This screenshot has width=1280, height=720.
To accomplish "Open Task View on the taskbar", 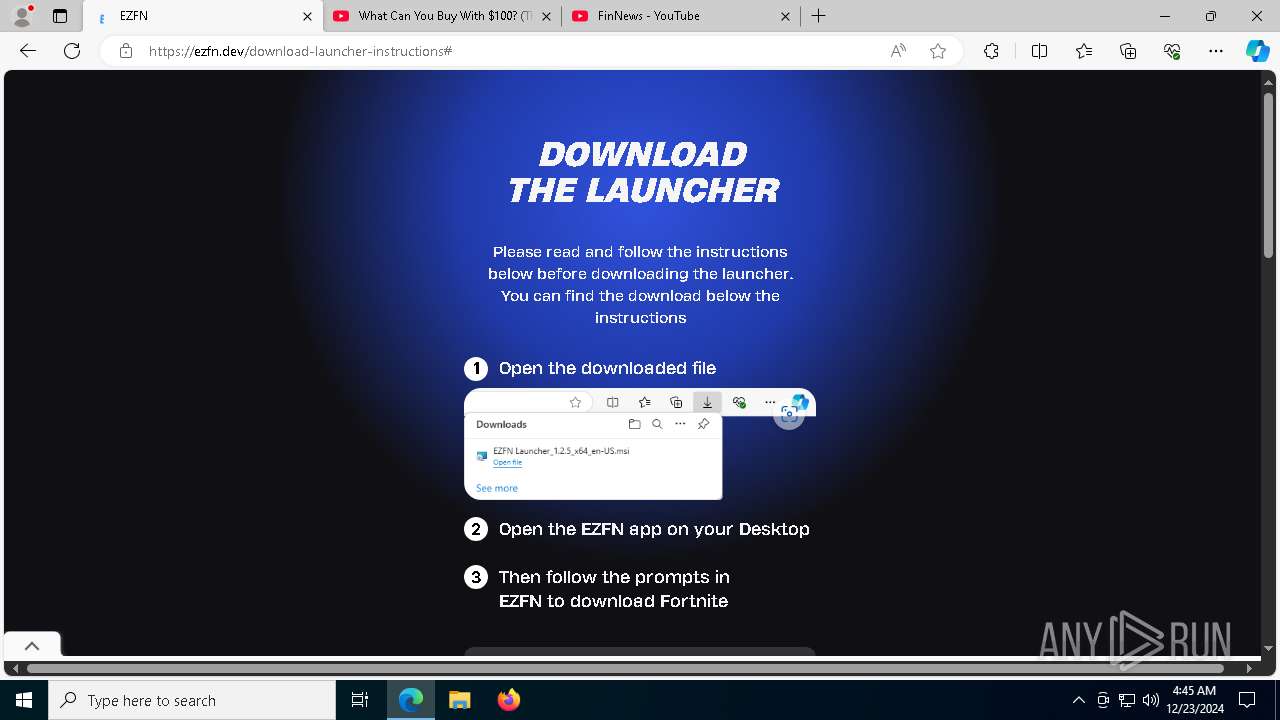I will point(360,700).
